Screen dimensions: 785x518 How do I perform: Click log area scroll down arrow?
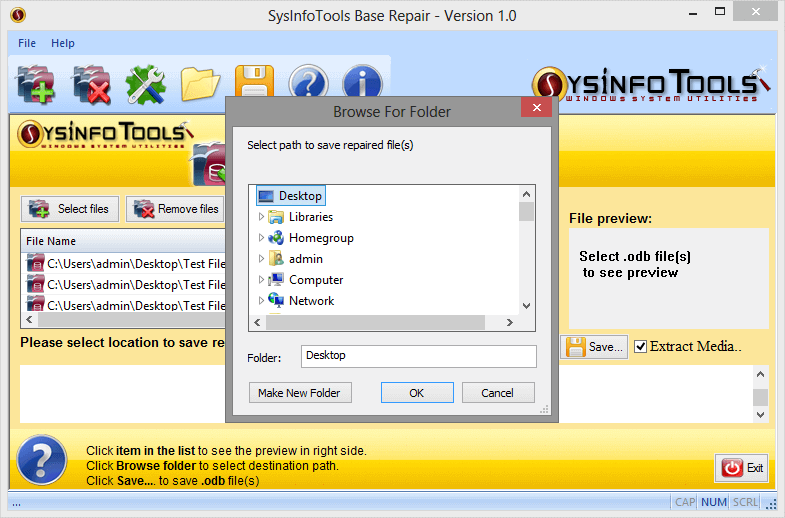point(760,415)
